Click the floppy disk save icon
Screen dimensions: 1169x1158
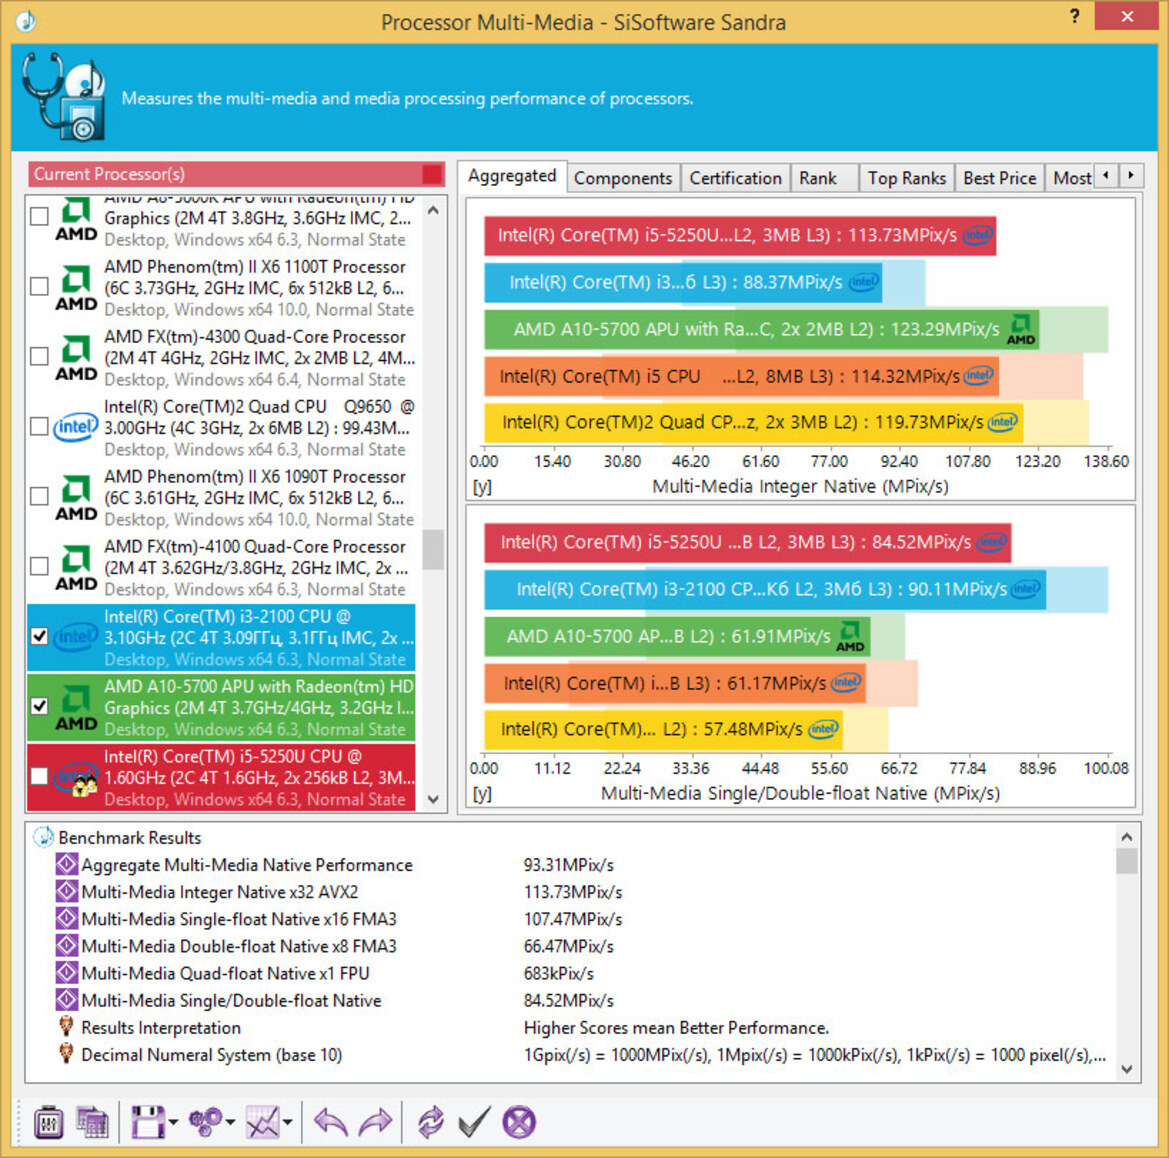pos(147,1122)
